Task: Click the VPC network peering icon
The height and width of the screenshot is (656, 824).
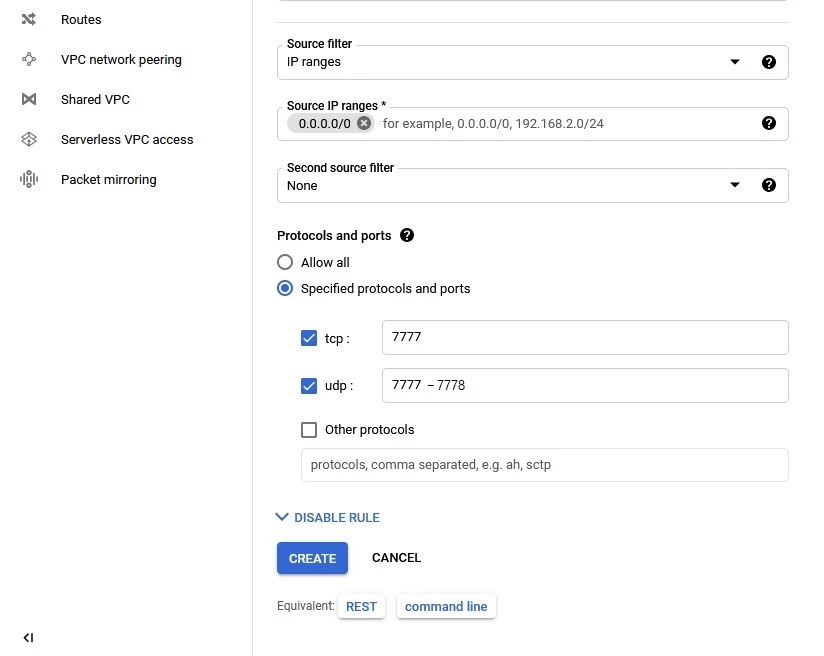Action: (x=29, y=59)
